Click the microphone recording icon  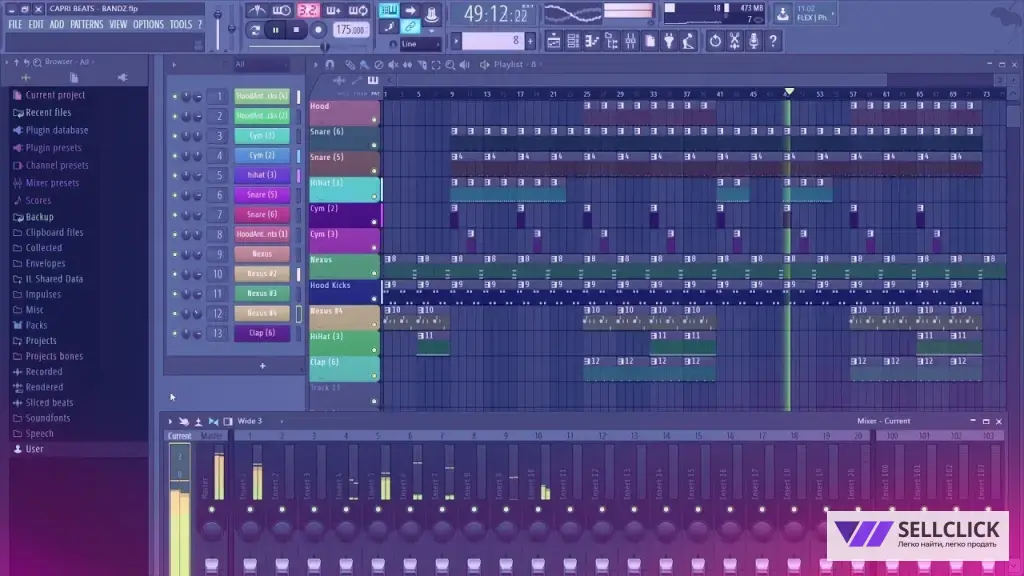point(754,41)
